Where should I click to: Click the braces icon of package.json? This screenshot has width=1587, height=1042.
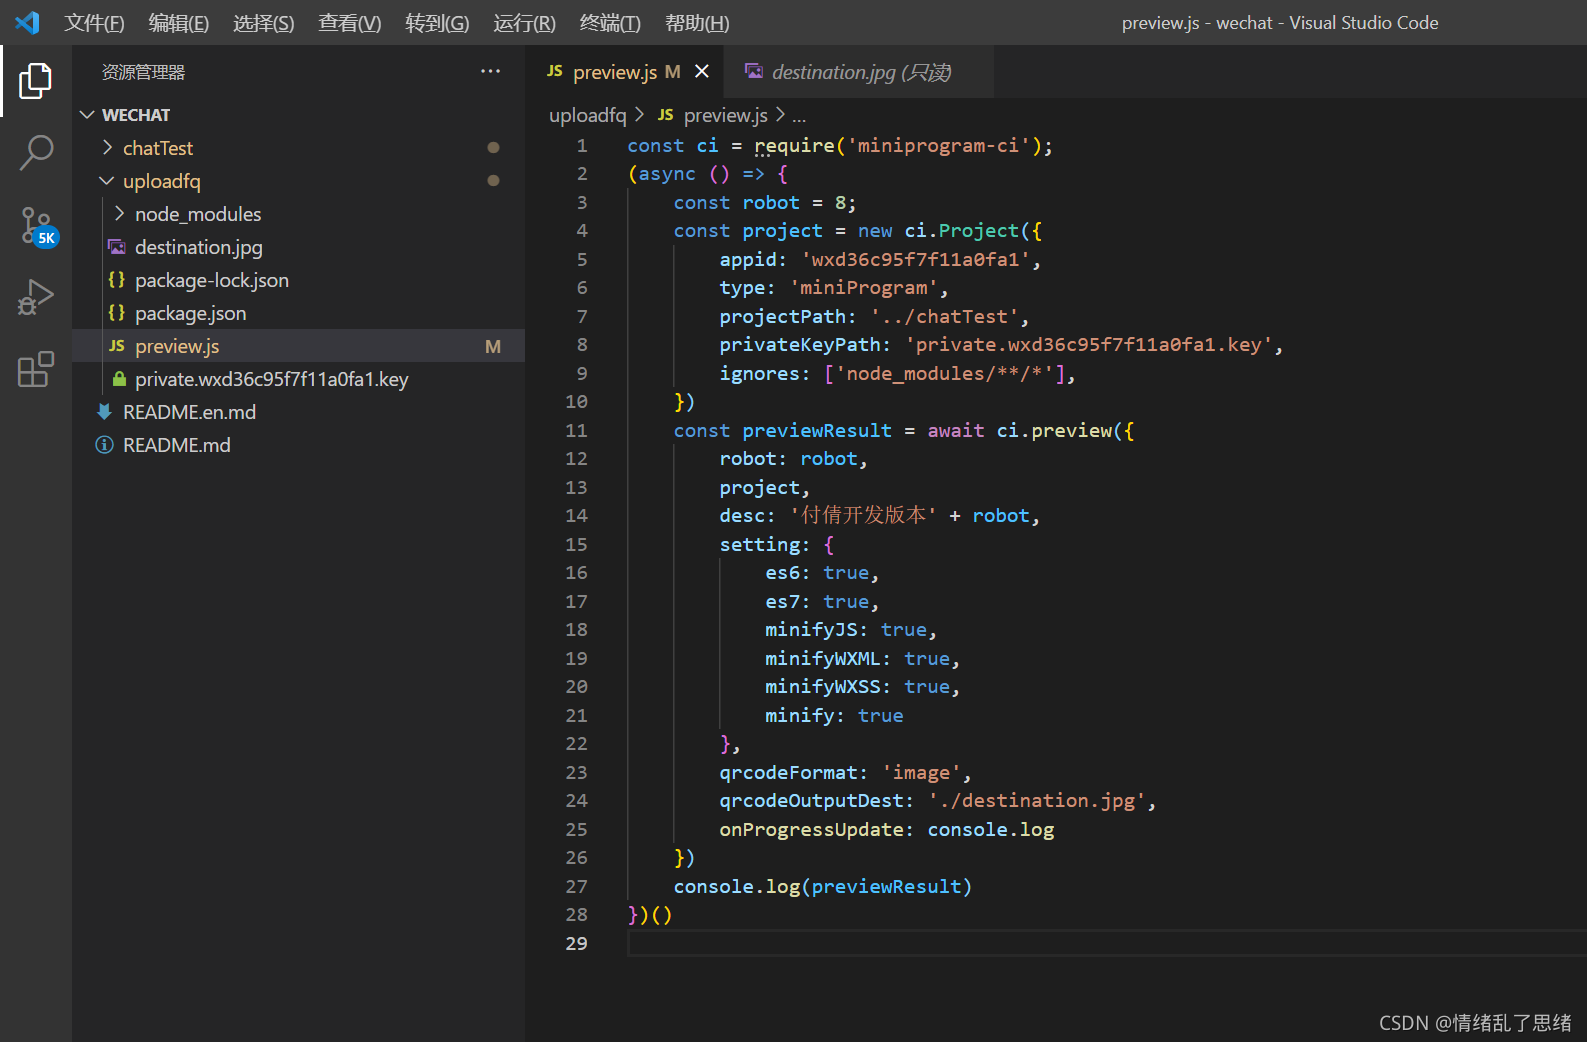tap(117, 313)
